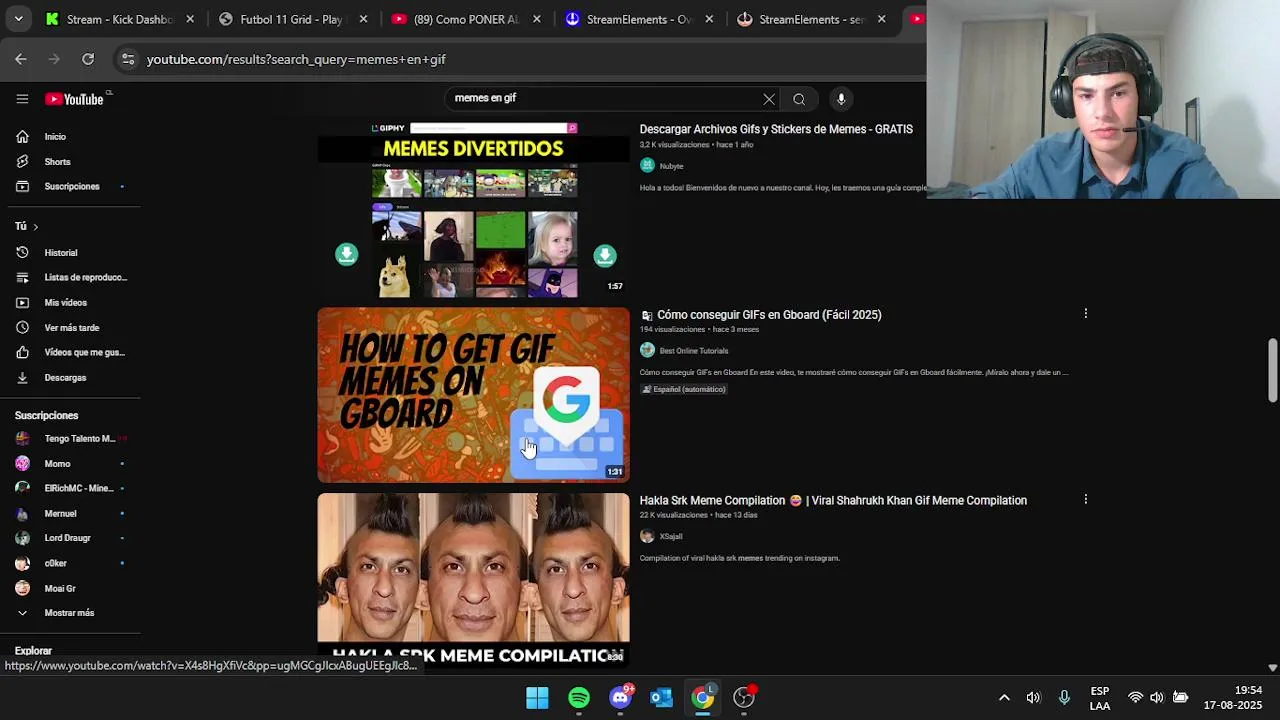Click the MEMES DIVERTIDOS video thumbnail

474,210
